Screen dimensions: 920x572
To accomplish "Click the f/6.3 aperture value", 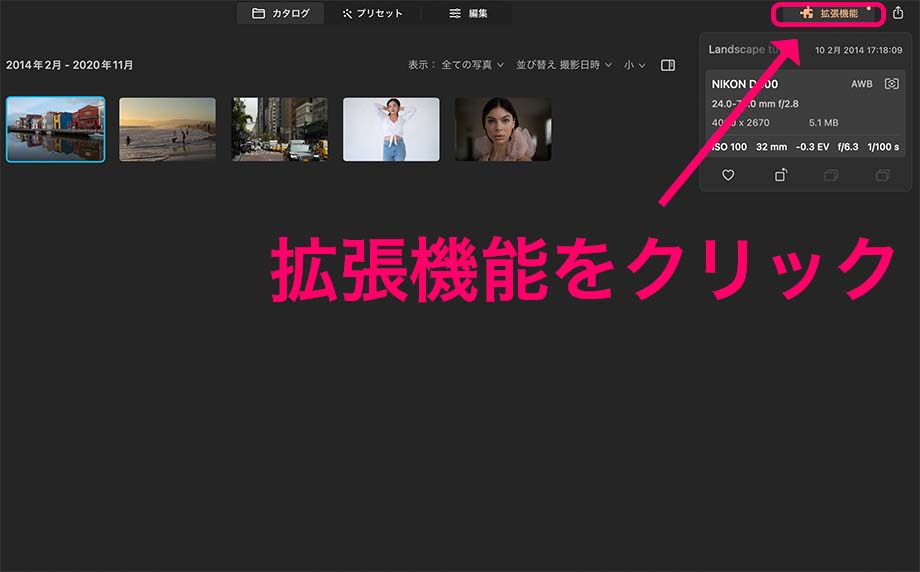I will pyautogui.click(x=848, y=147).
